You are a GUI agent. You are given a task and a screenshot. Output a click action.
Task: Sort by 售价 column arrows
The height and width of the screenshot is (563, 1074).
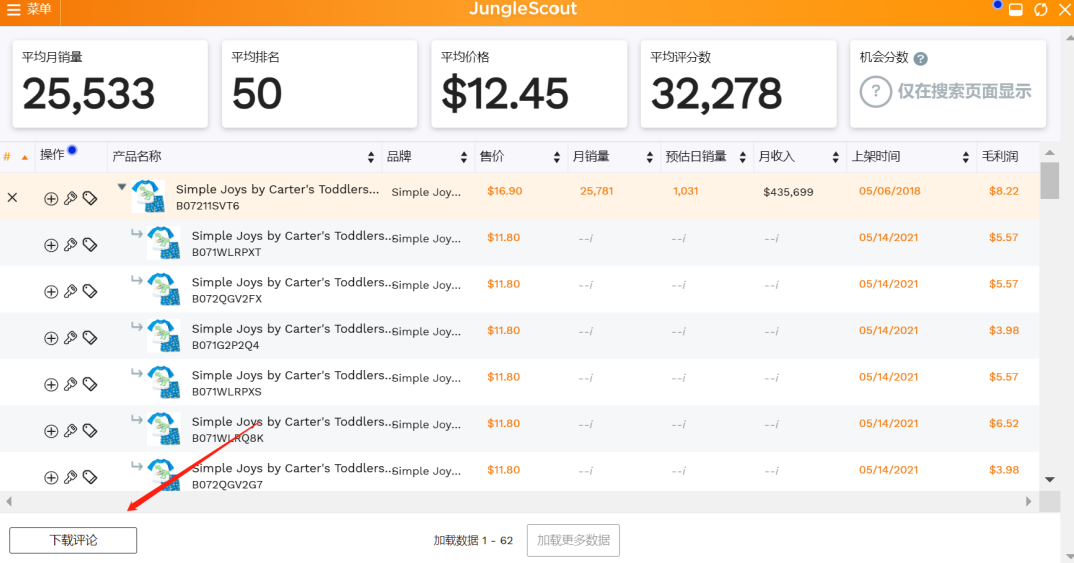click(556, 158)
